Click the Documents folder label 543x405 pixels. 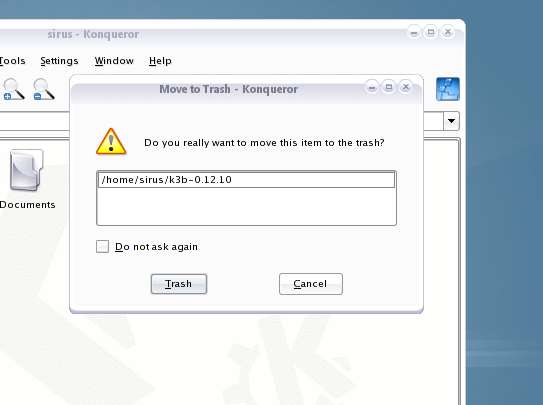[x=27, y=205]
